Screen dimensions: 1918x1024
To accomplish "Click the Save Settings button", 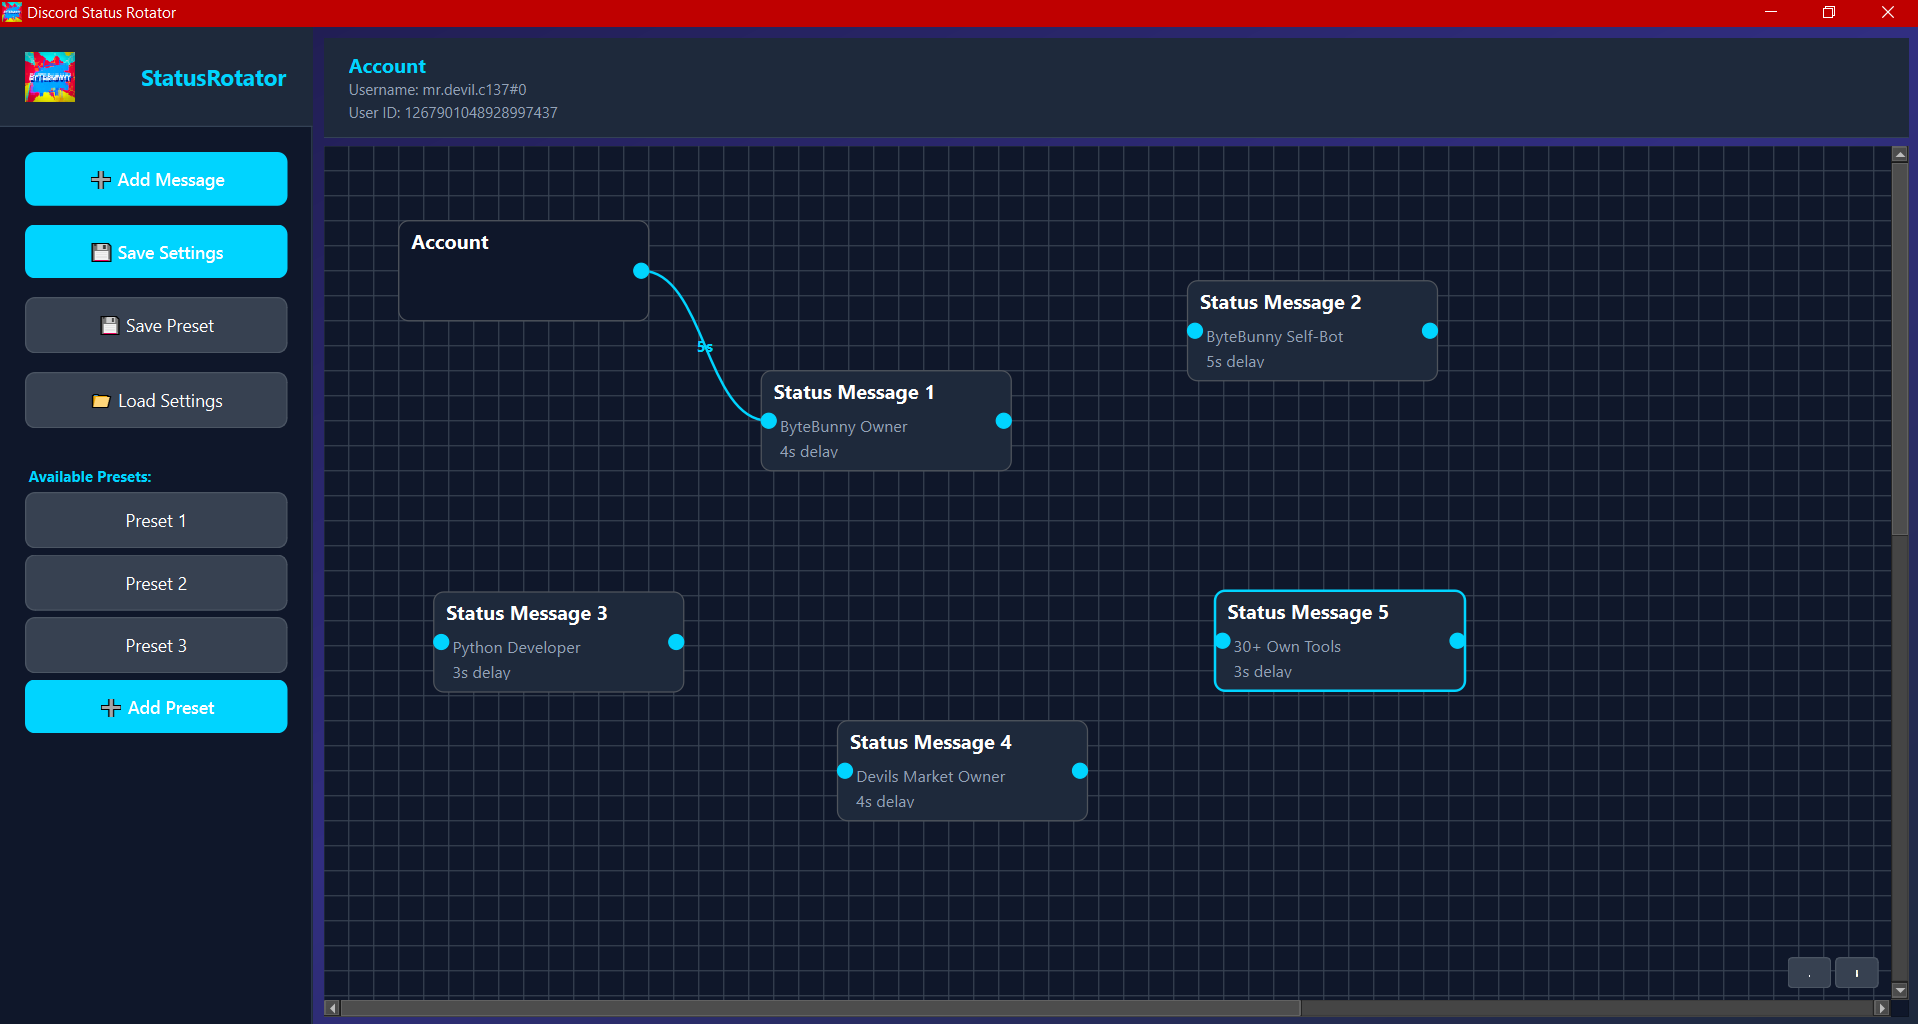I will [155, 252].
